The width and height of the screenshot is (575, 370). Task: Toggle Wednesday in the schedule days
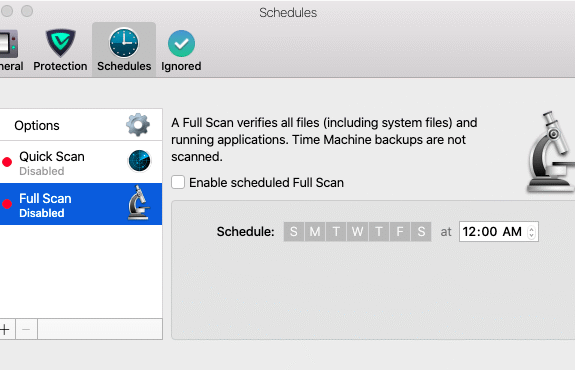click(x=358, y=231)
